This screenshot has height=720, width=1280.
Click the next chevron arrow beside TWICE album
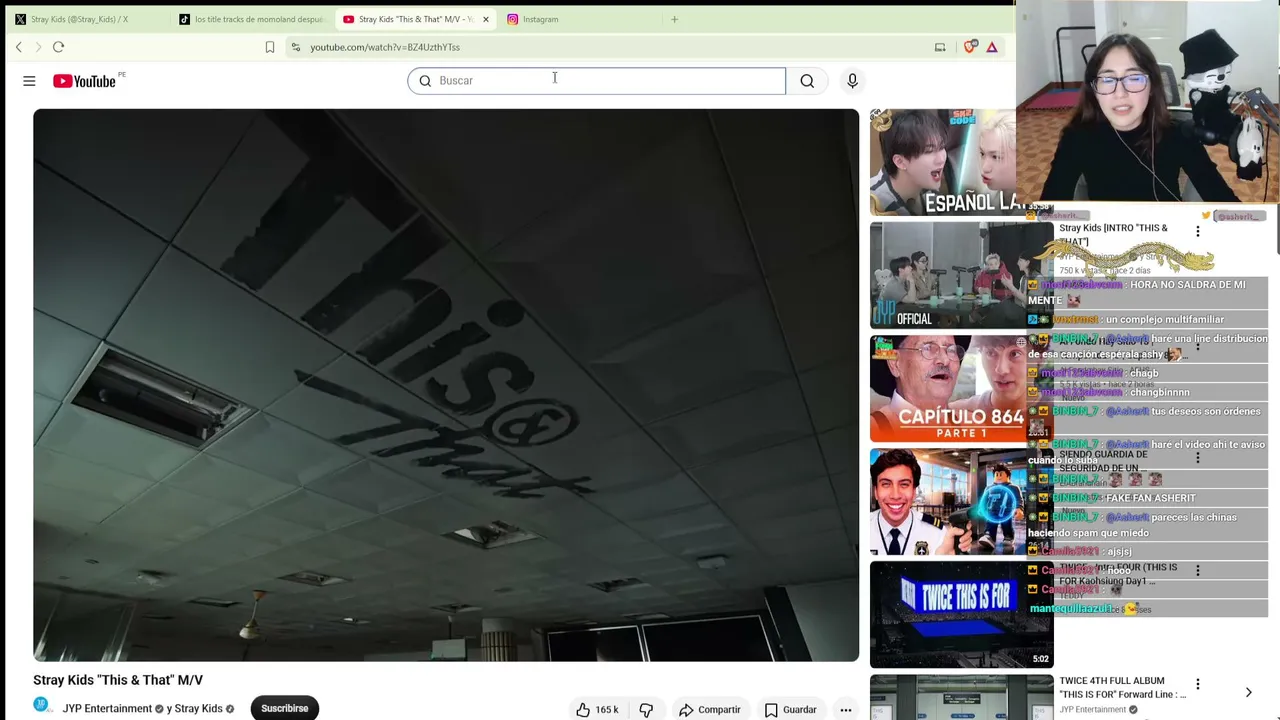pos(1248,692)
